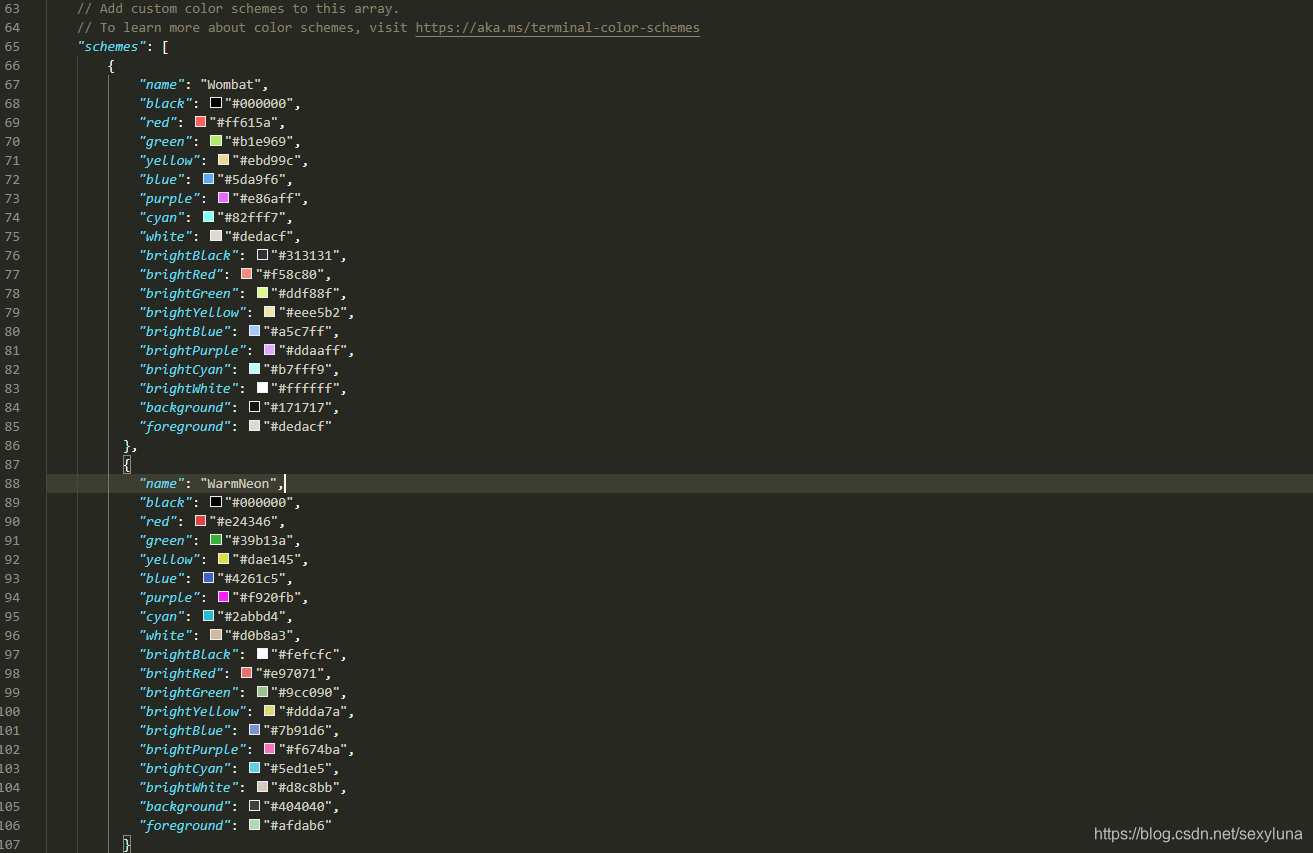Open the brightPurple swatch next to #ddaaff
This screenshot has width=1313, height=853.
click(269, 350)
